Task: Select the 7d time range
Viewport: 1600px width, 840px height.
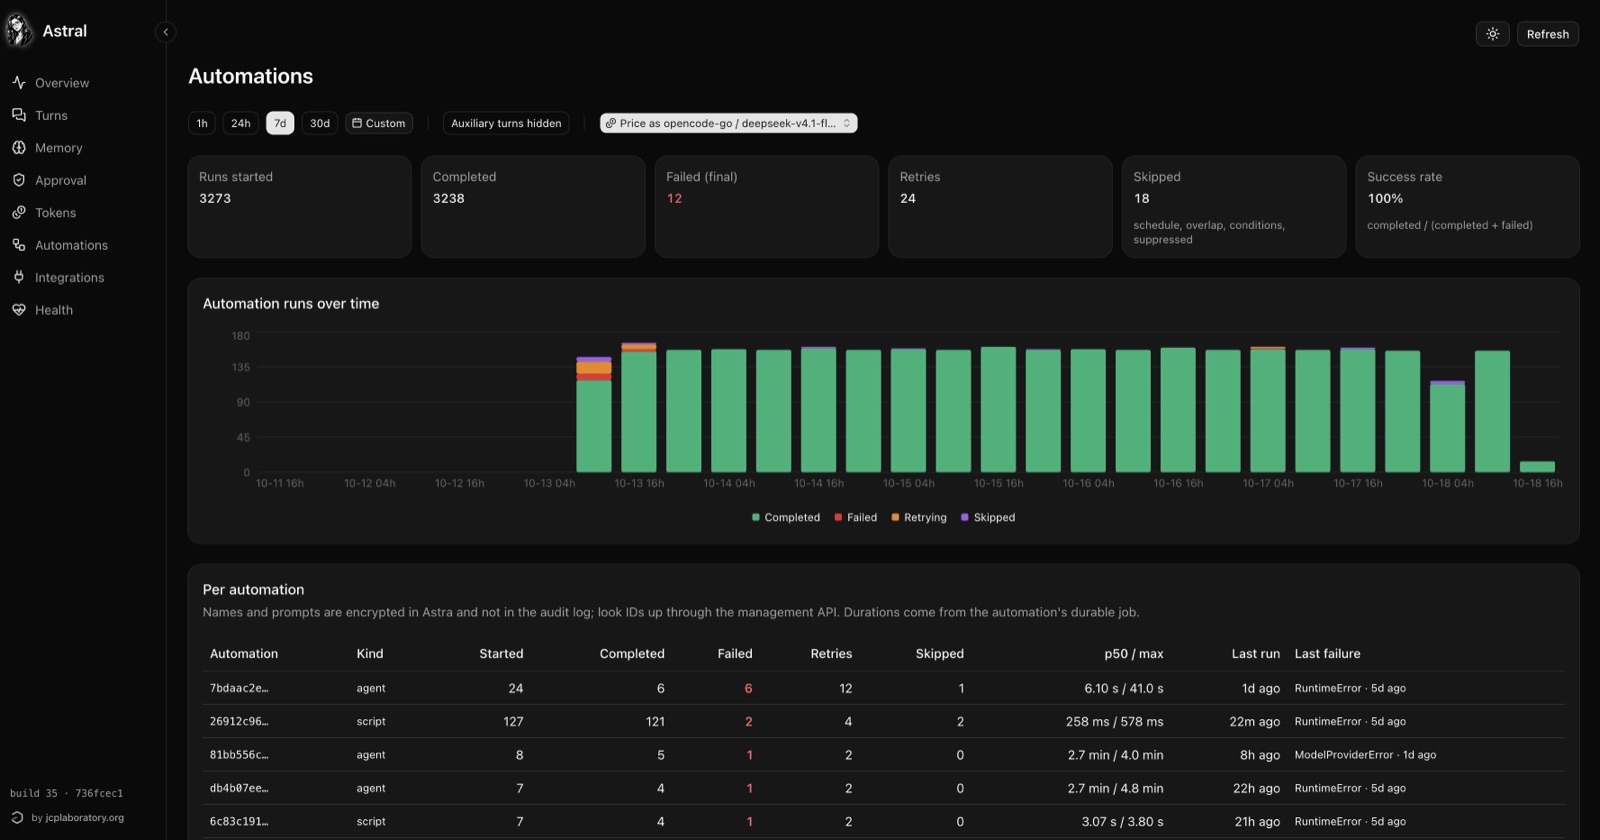Action: 280,123
